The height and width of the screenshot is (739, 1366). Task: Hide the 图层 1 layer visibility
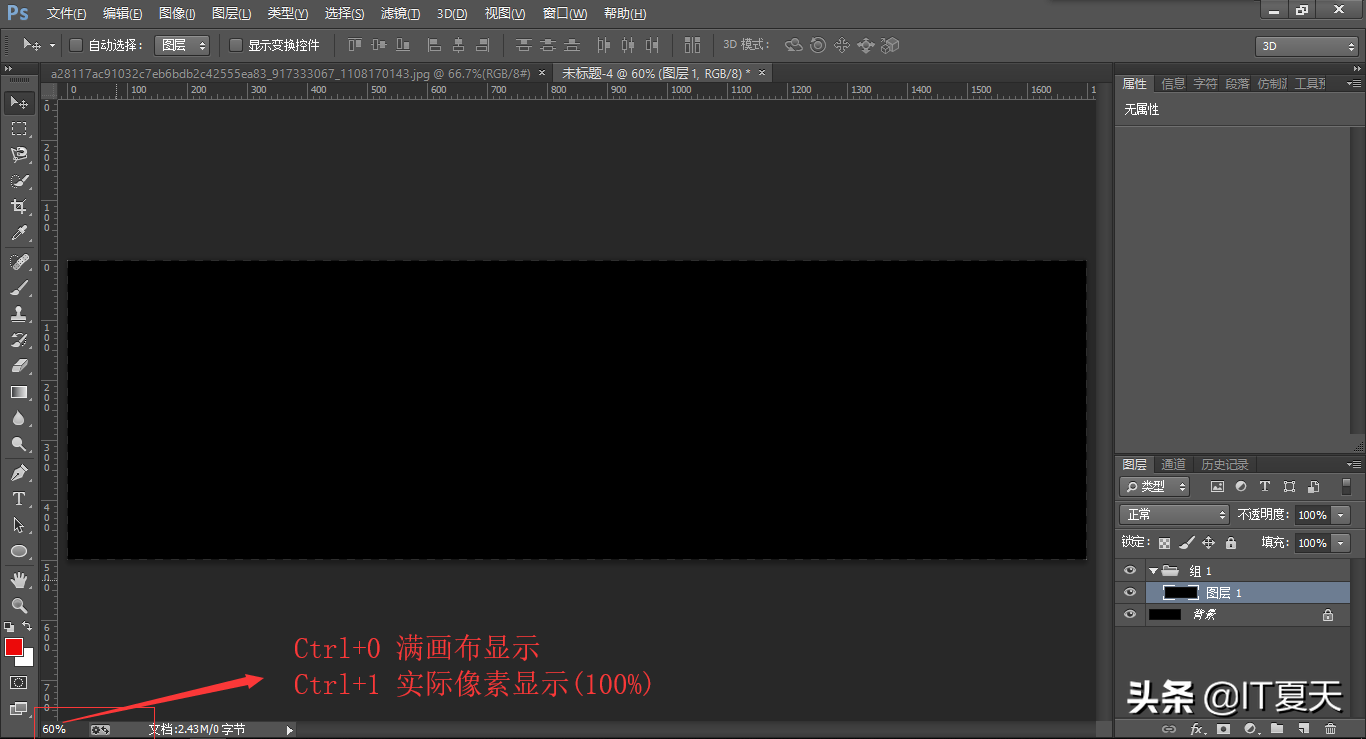click(1130, 593)
